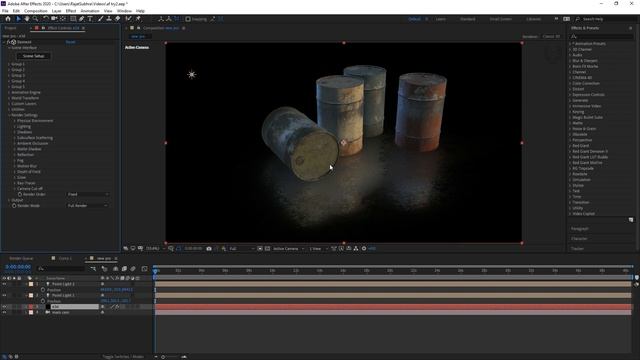Toggle visibility eye of first Point Light layer
Image resolution: width=640 pixels, height=360 pixels.
pos(4,284)
